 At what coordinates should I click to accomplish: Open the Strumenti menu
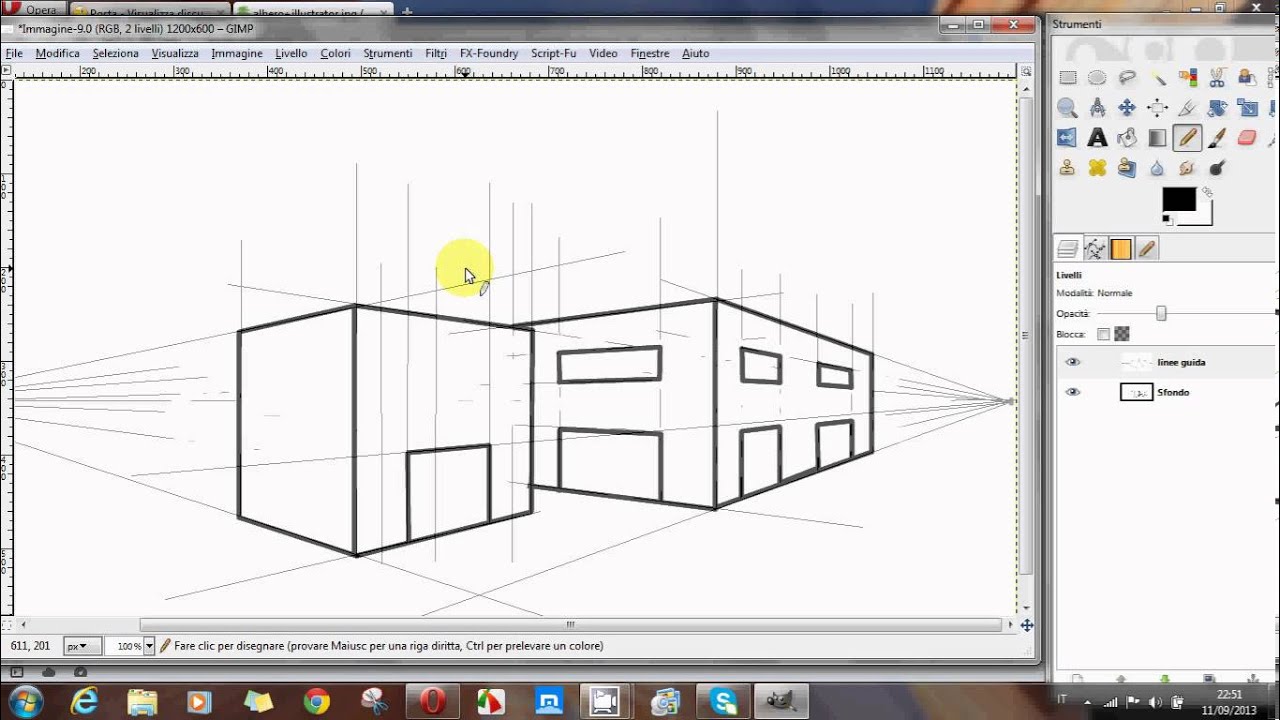(388, 53)
